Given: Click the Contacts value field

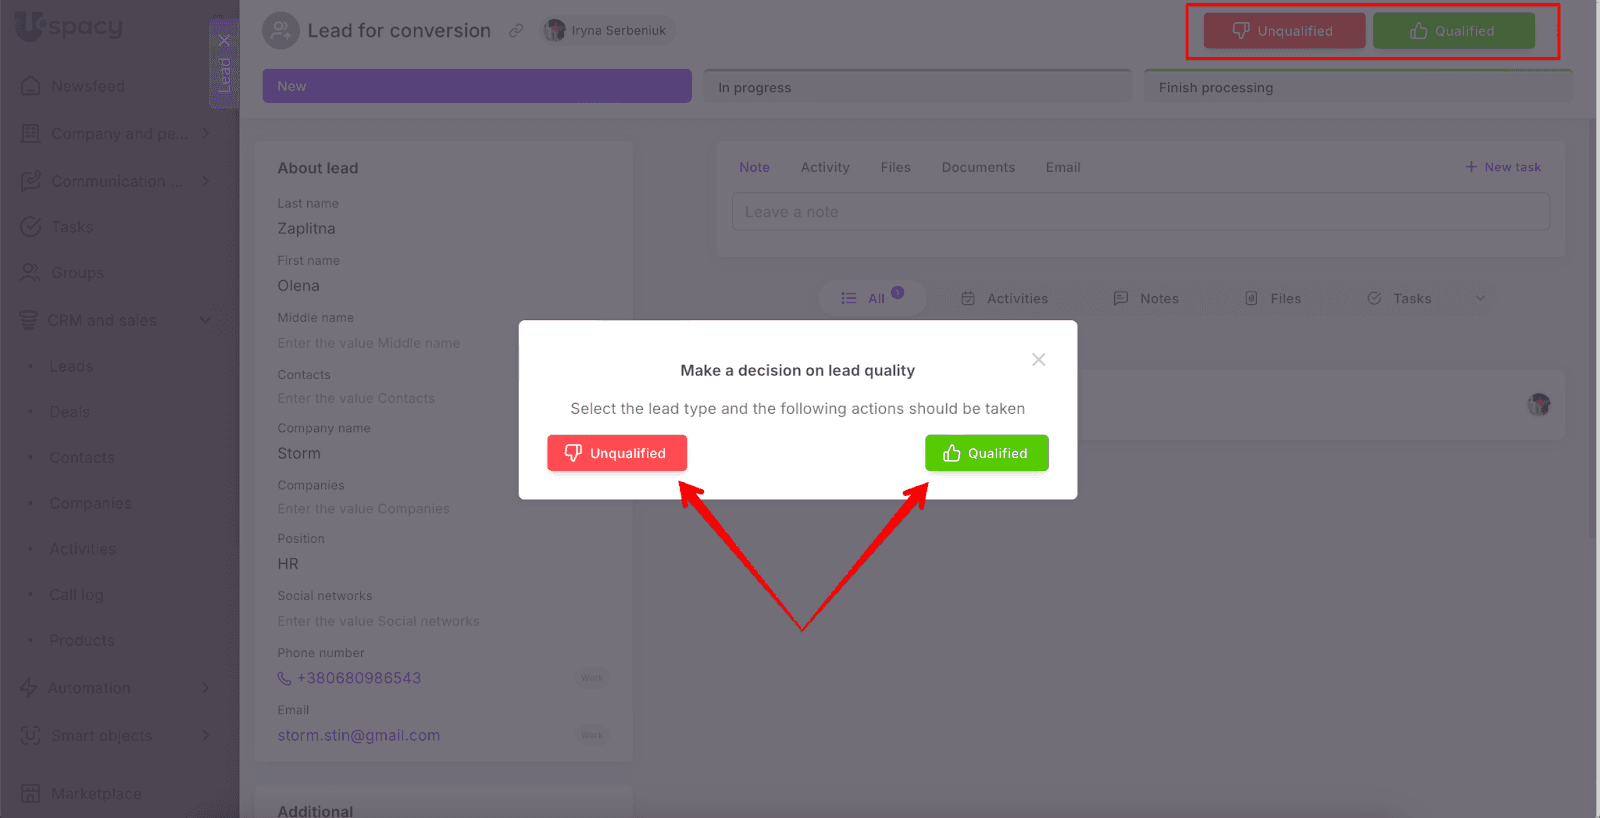Looking at the screenshot, I should point(356,398).
